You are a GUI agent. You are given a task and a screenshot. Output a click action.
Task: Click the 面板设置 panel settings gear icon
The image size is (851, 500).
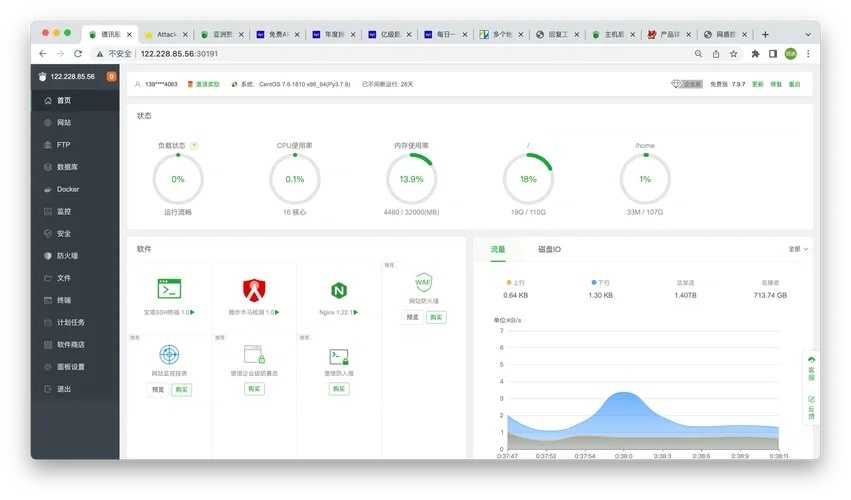[48, 367]
